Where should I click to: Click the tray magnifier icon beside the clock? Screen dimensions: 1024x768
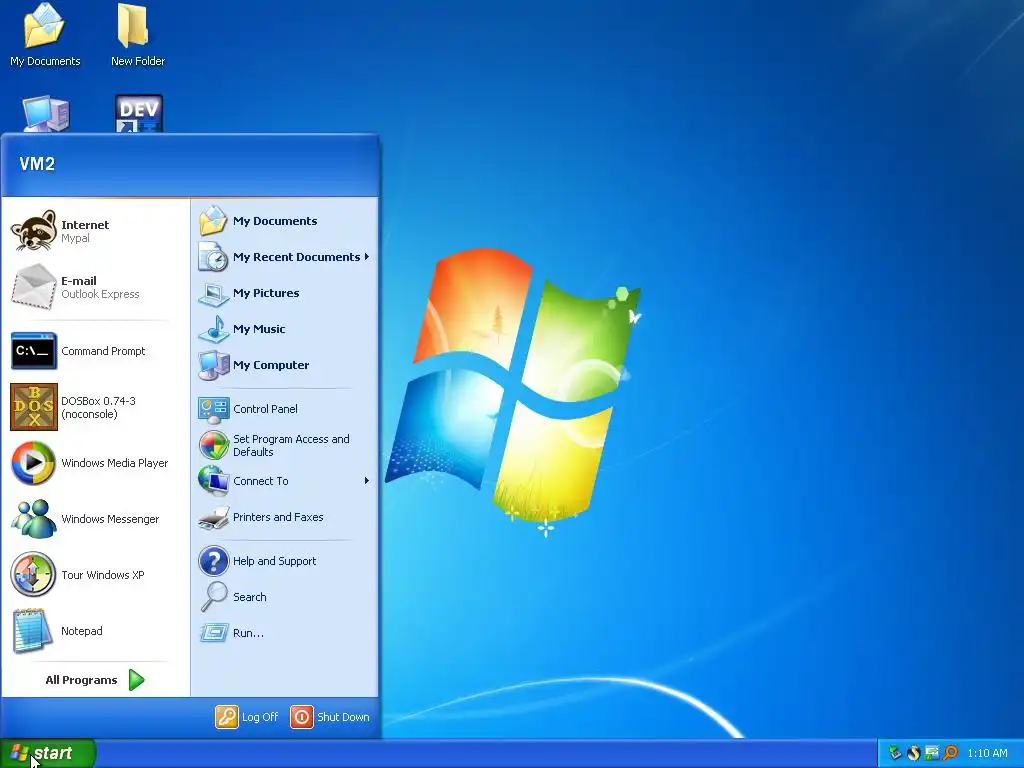pos(950,753)
